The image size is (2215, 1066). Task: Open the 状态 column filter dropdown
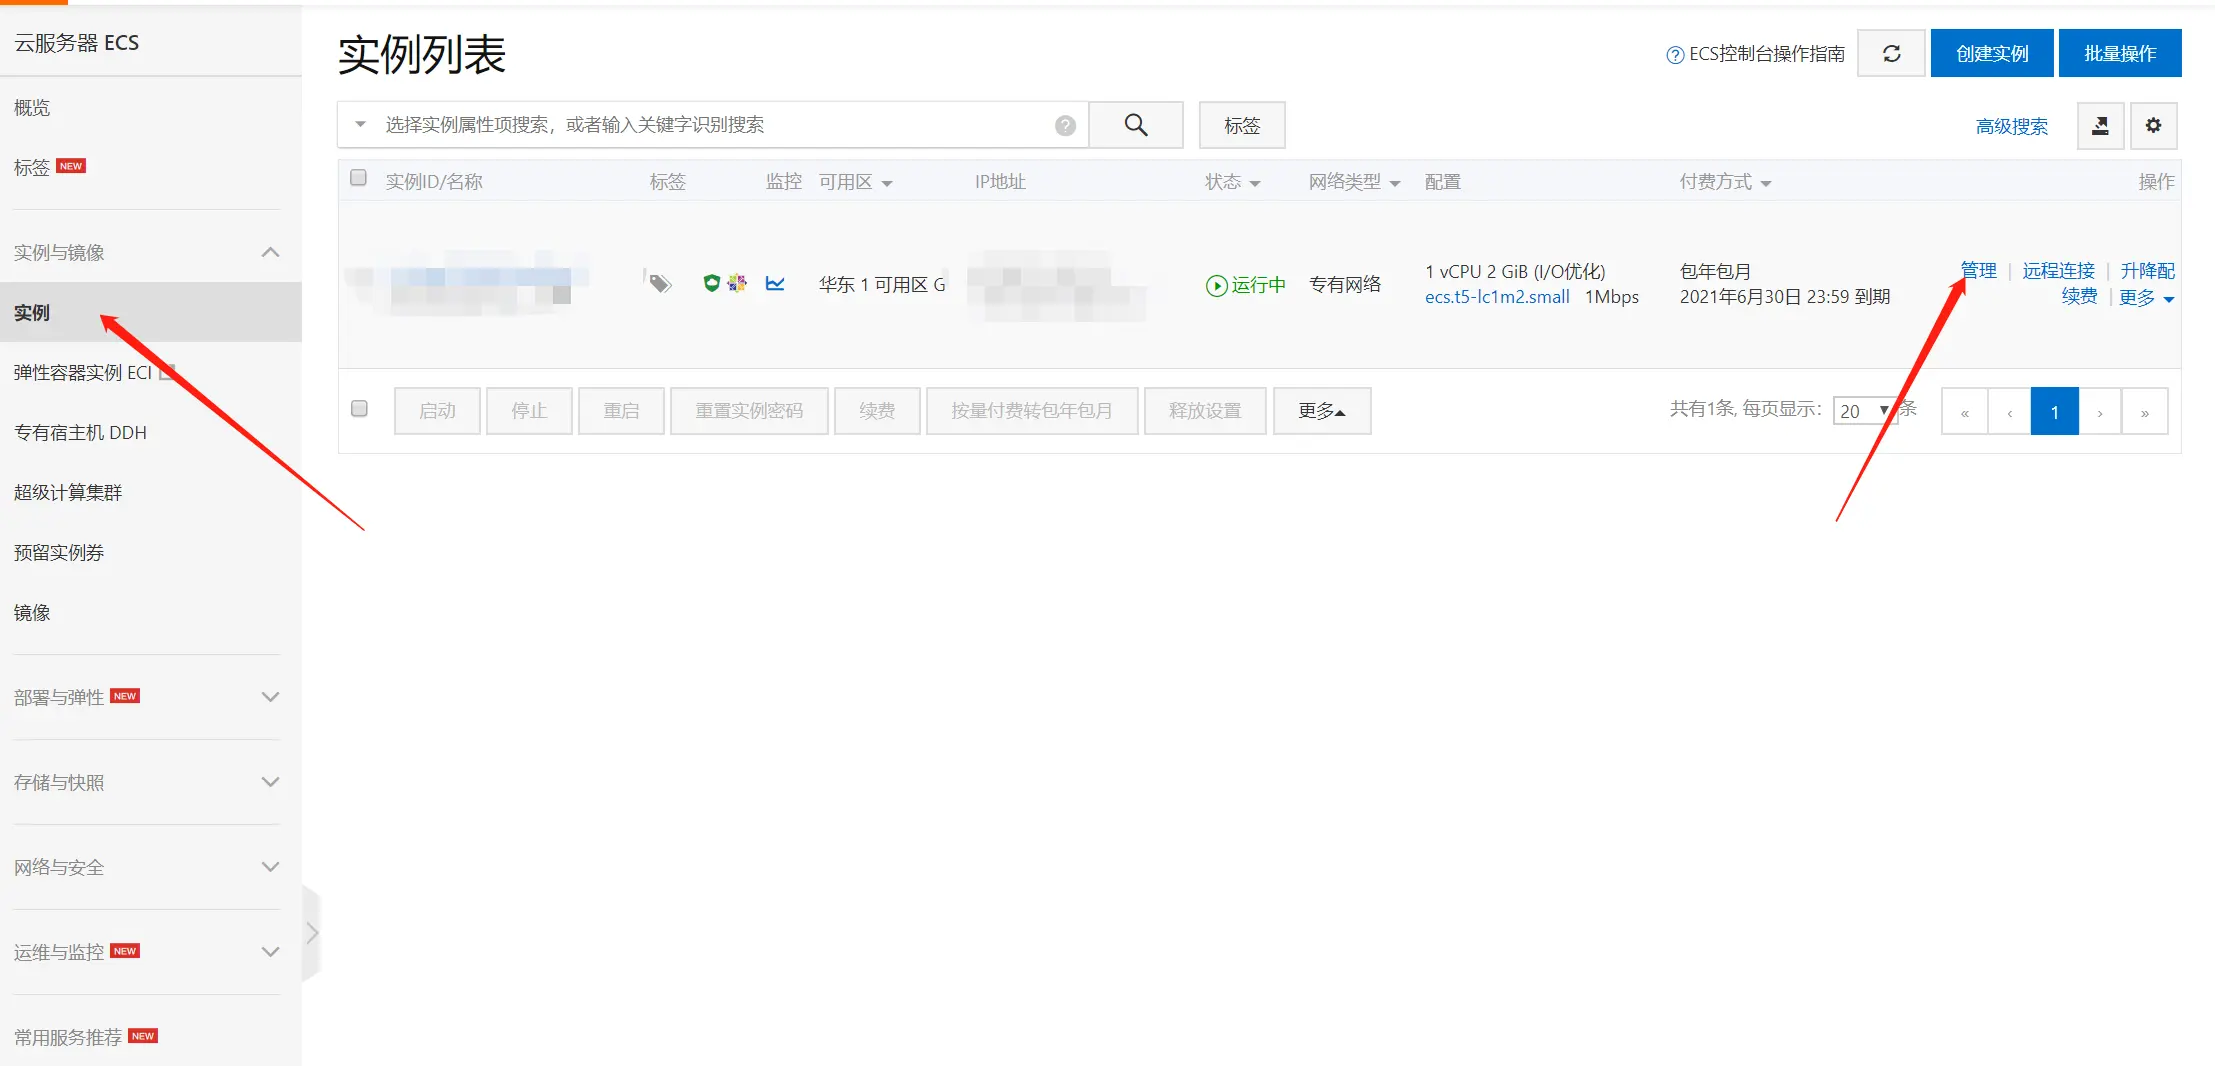coord(1255,183)
